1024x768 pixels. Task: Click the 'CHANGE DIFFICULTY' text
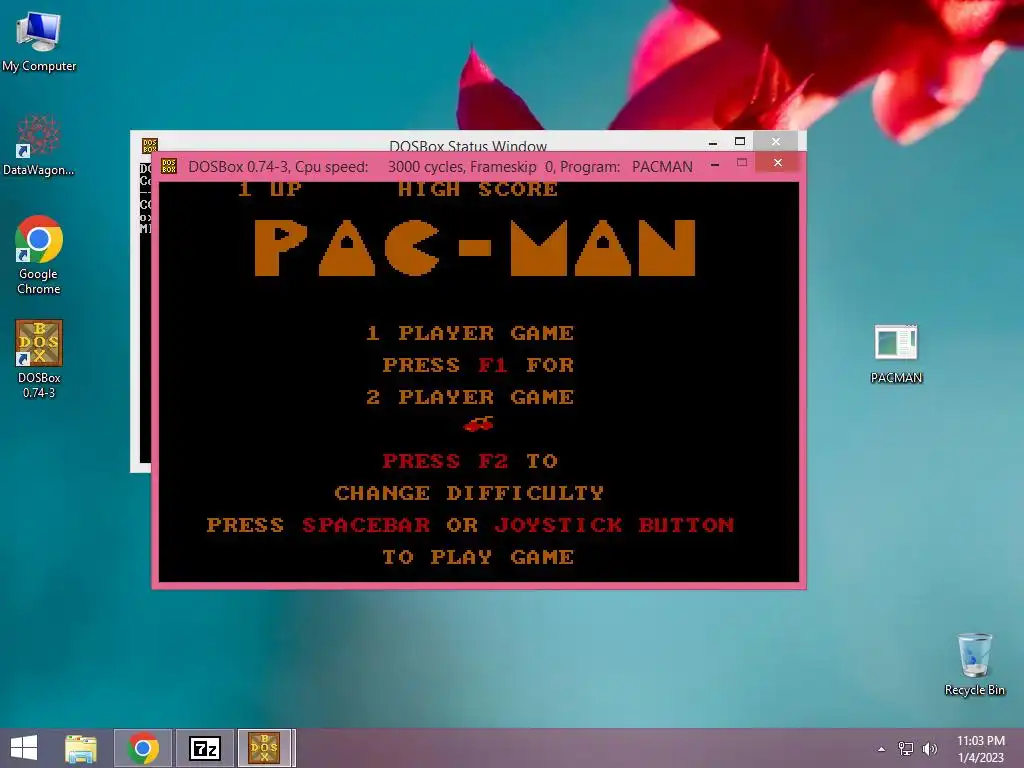(470, 493)
